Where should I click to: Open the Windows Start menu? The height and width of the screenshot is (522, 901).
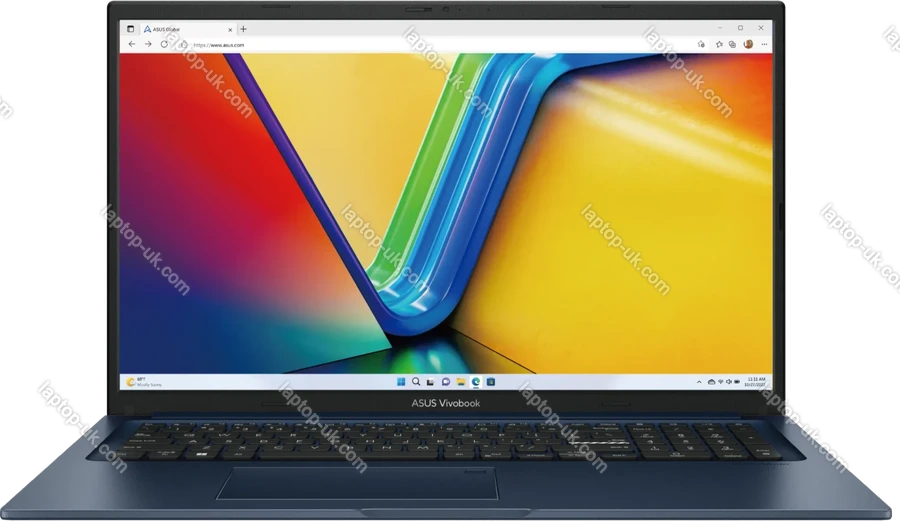pos(402,382)
